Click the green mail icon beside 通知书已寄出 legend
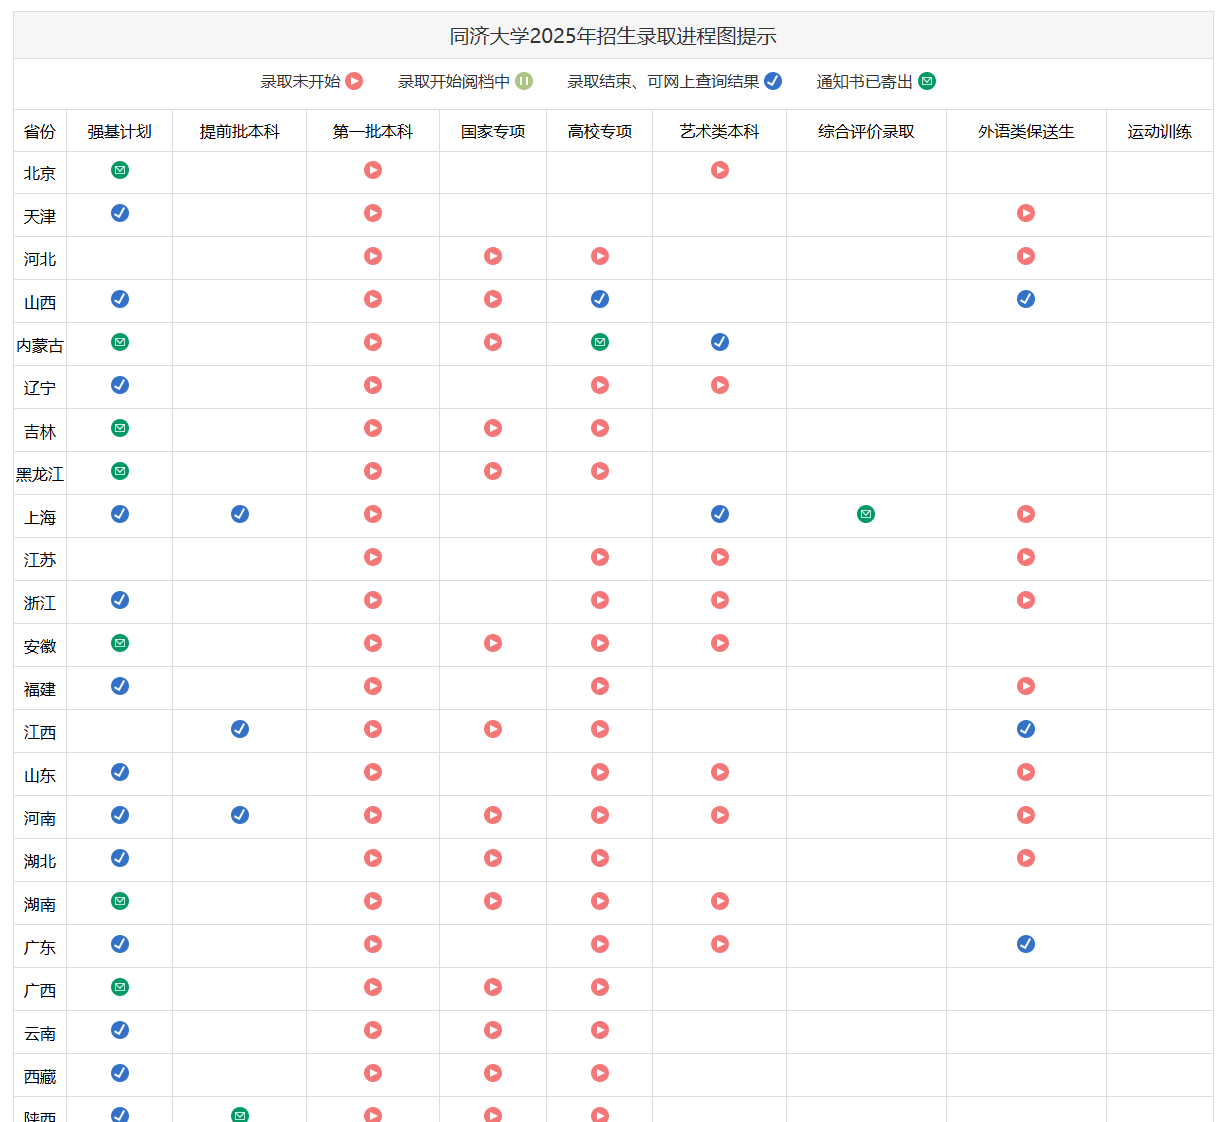Viewport: 1225px width, 1122px height. coord(927,81)
